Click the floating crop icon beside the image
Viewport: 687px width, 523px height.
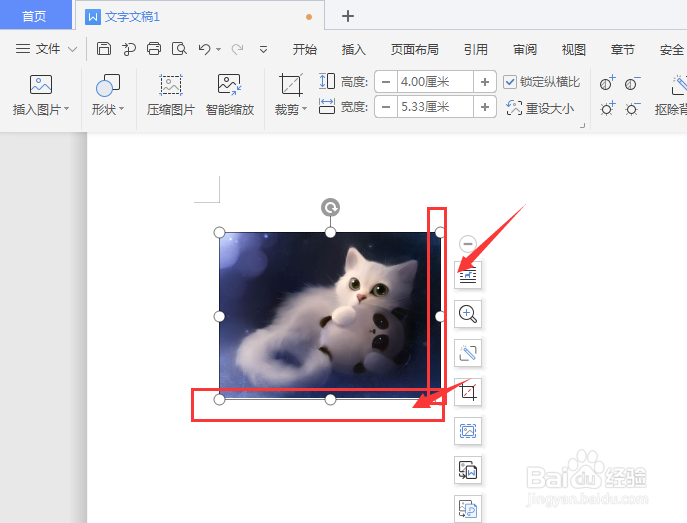tap(468, 392)
